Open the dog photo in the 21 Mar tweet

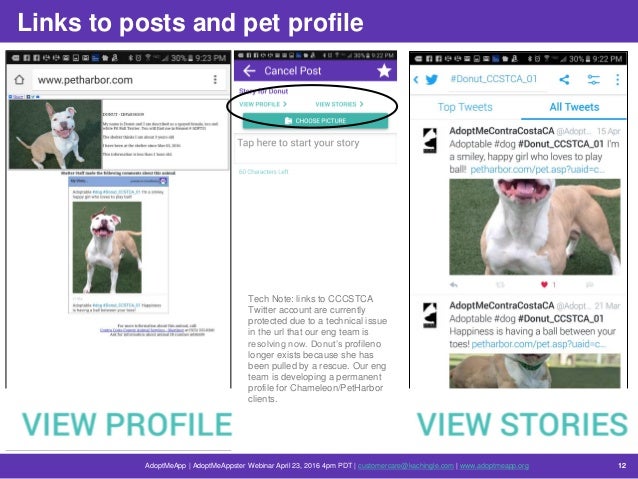tap(535, 371)
